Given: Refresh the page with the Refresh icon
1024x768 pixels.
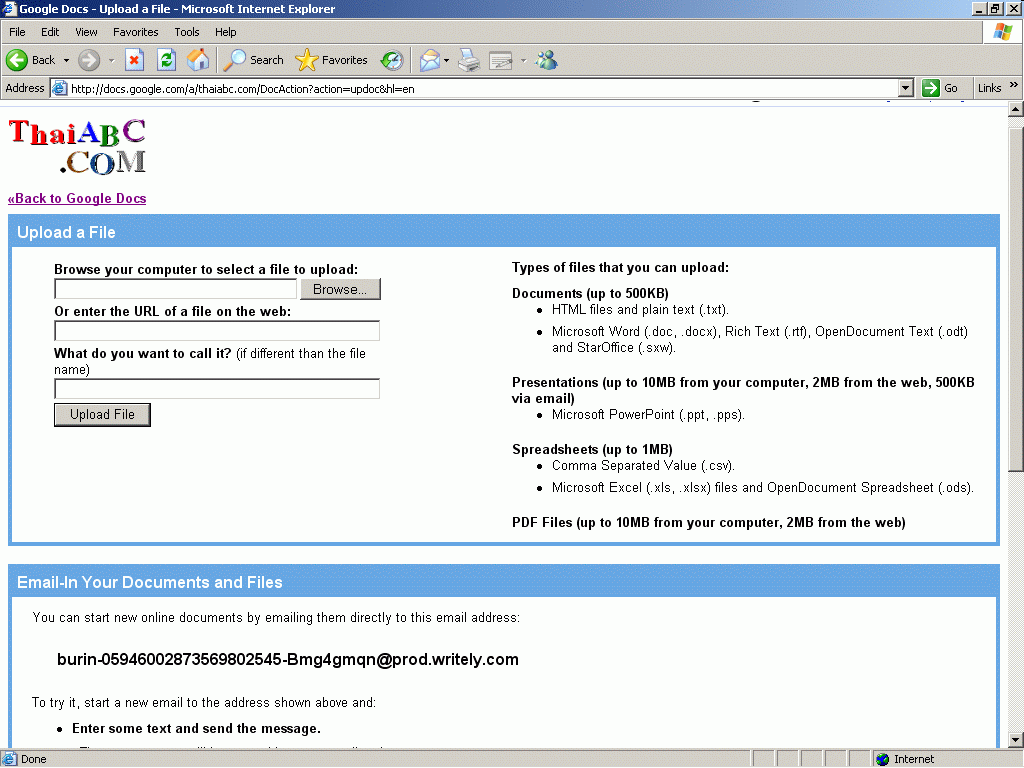Looking at the screenshot, I should point(166,60).
